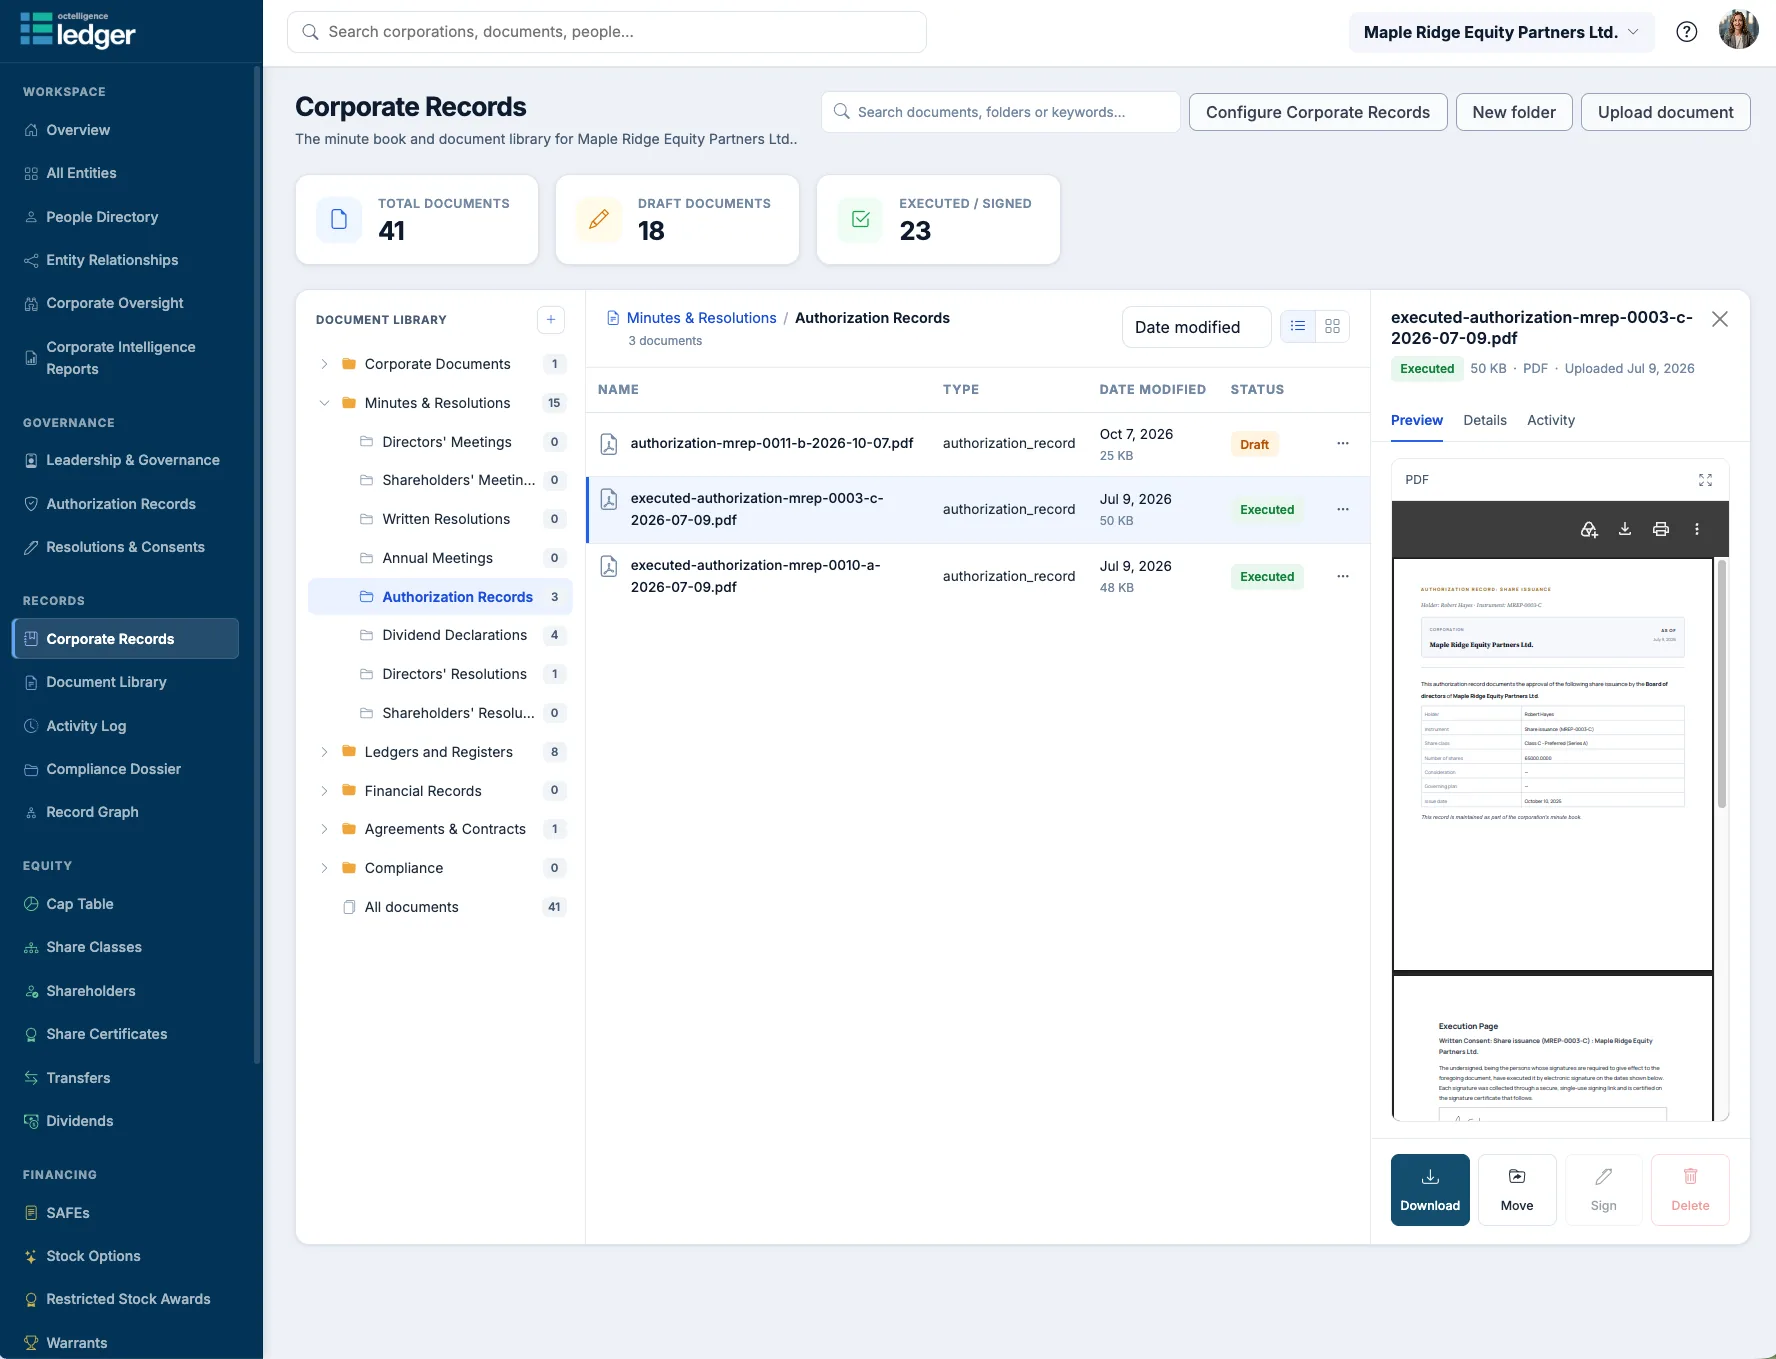
Task: Move the selected document
Action: [1517, 1190]
